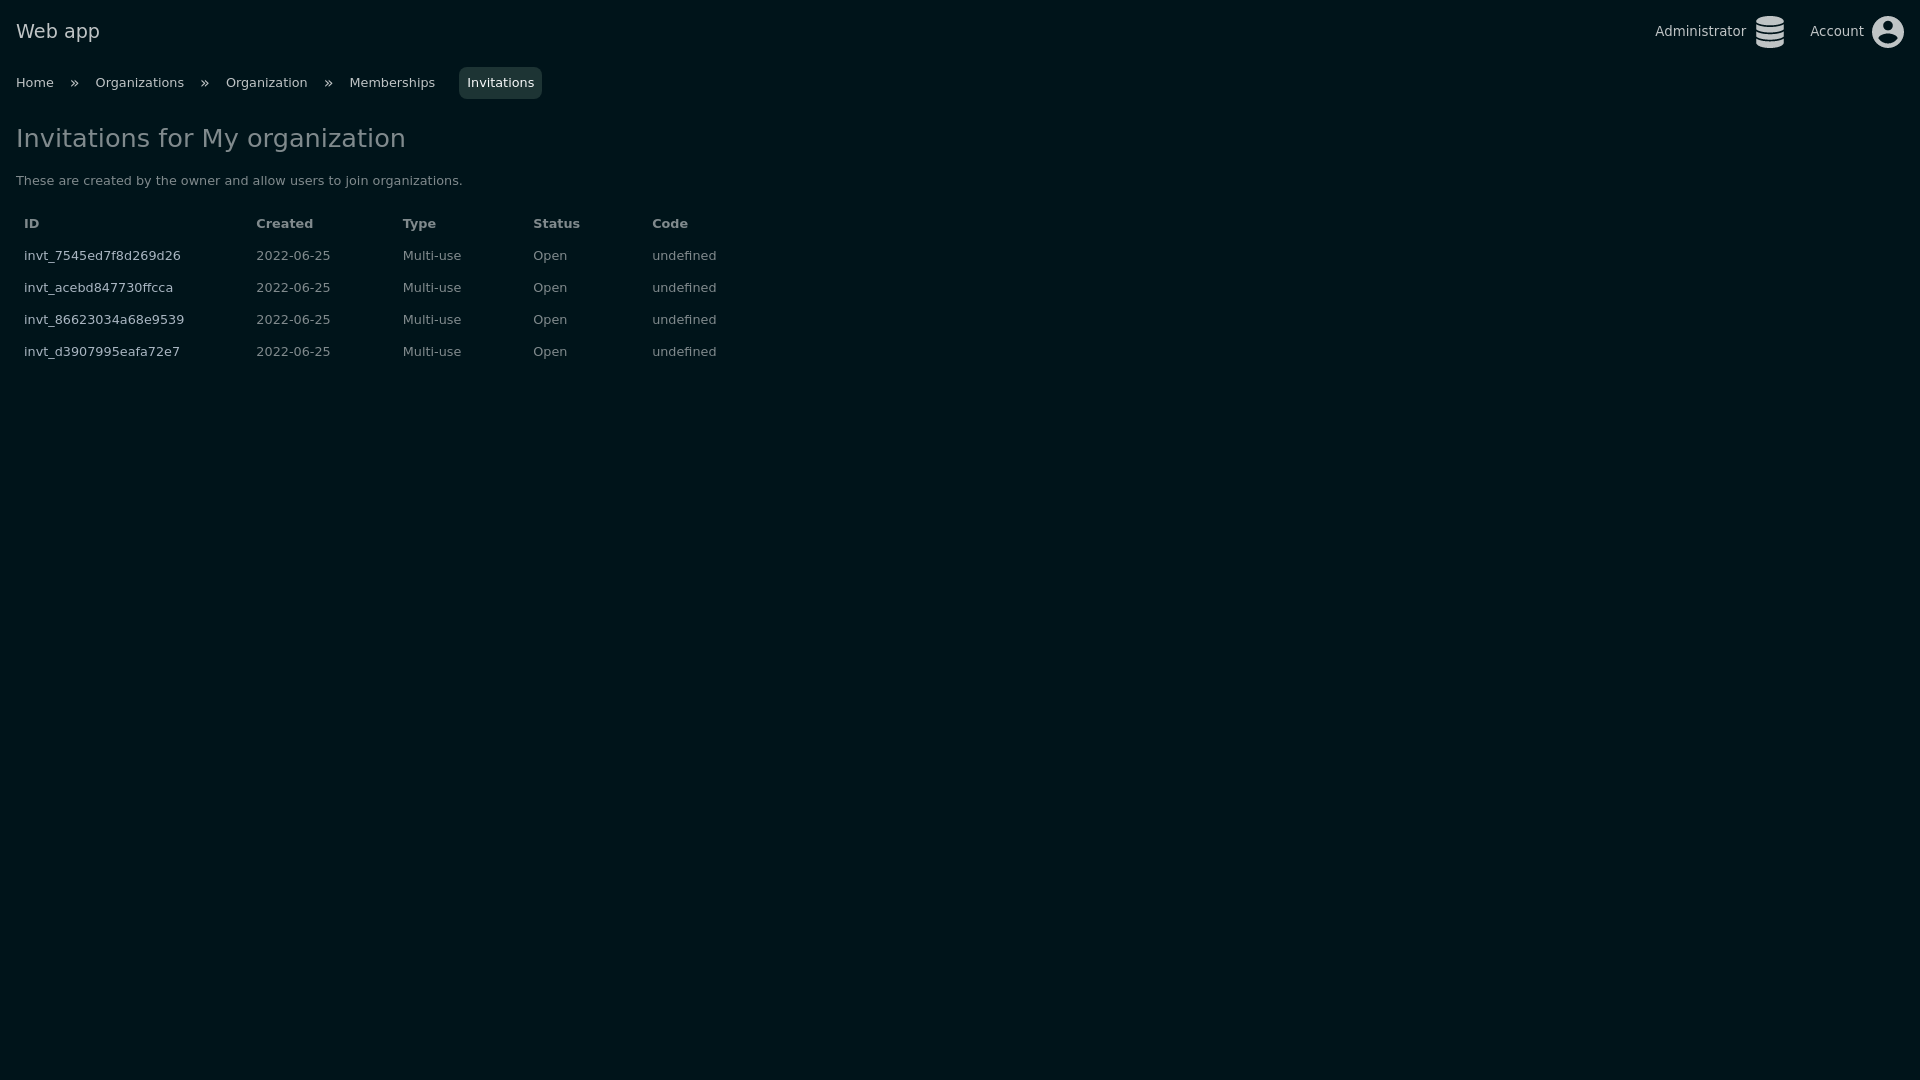Click the Code column header

click(x=669, y=224)
